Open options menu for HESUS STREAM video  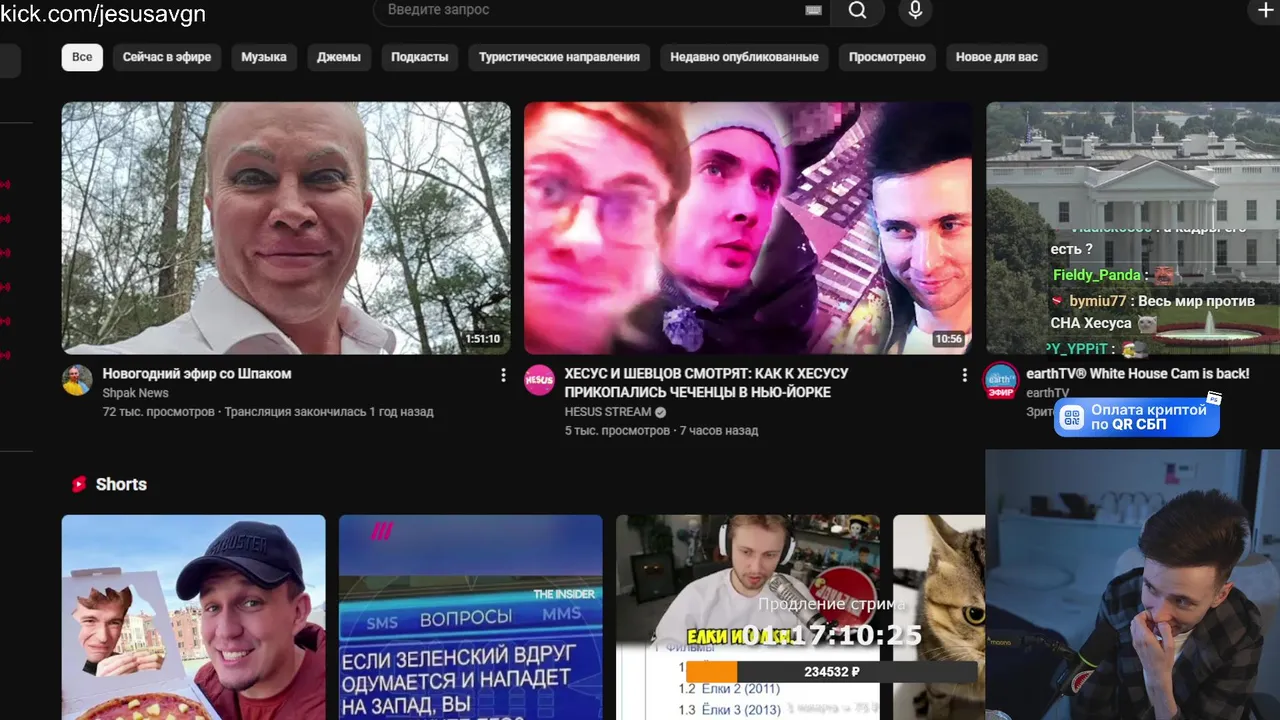[964, 375]
